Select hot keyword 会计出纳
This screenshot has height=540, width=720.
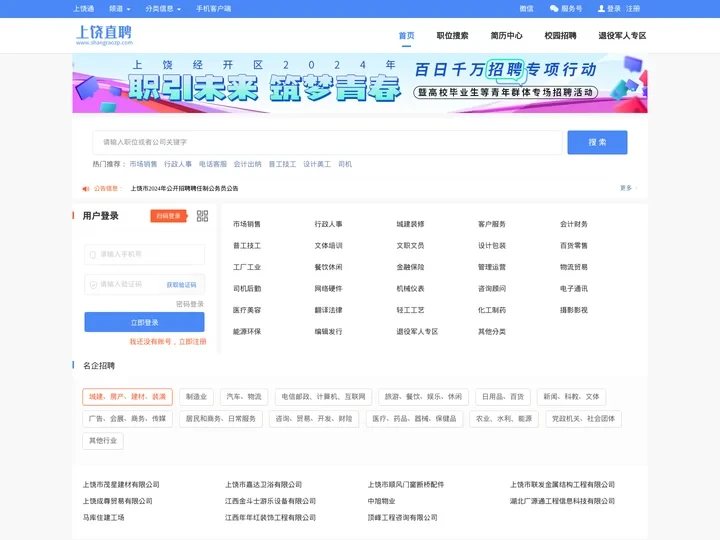[x=248, y=164]
